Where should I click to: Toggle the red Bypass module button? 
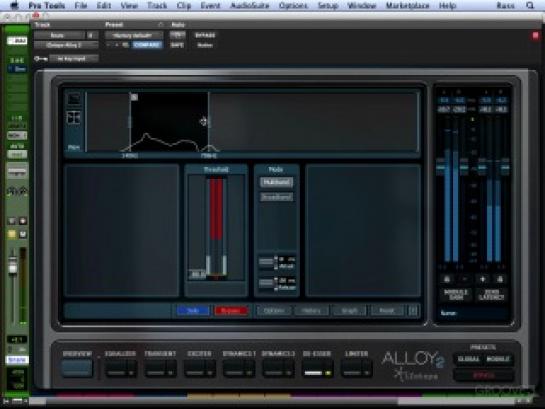(x=231, y=310)
